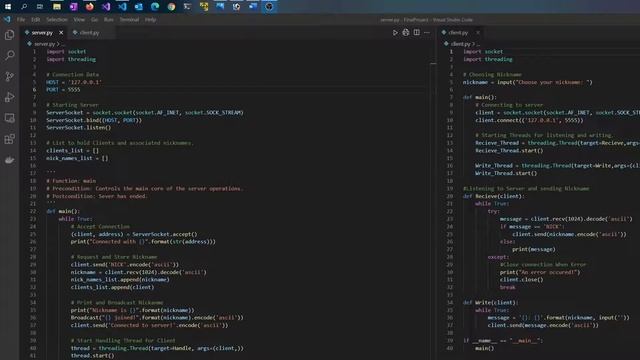Launch Google Chrome from the taskbar

pos(171,7)
